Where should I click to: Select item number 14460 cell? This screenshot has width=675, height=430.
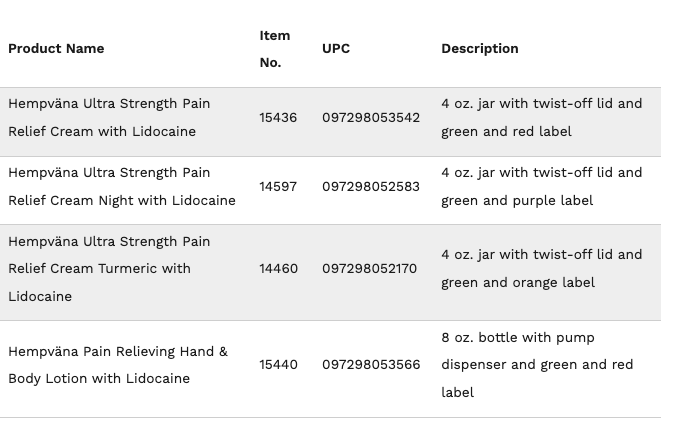point(279,269)
